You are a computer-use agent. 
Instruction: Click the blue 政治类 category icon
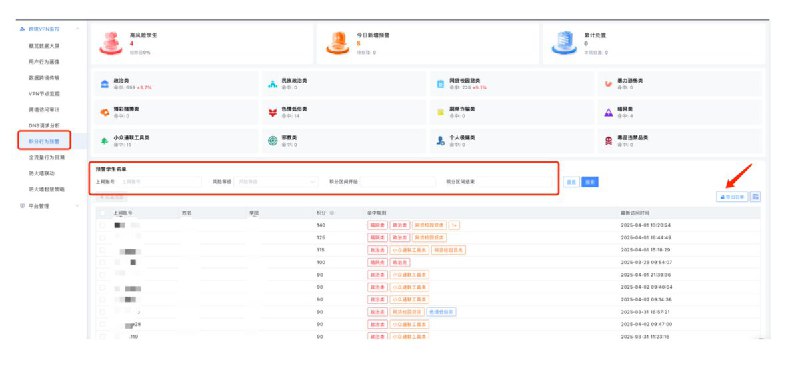click(105, 84)
